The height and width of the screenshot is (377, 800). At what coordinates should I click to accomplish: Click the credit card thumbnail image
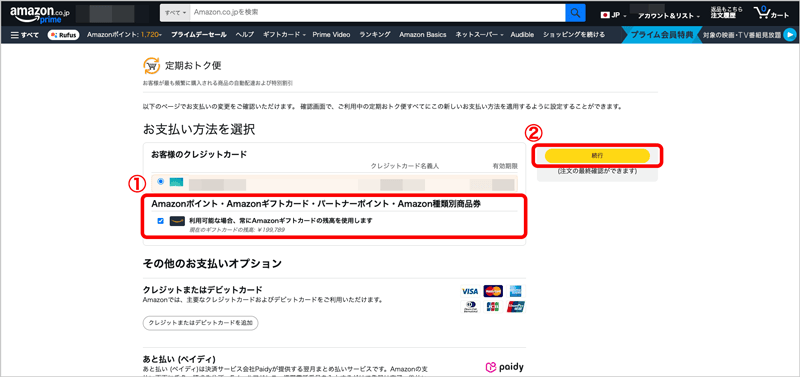(x=177, y=182)
